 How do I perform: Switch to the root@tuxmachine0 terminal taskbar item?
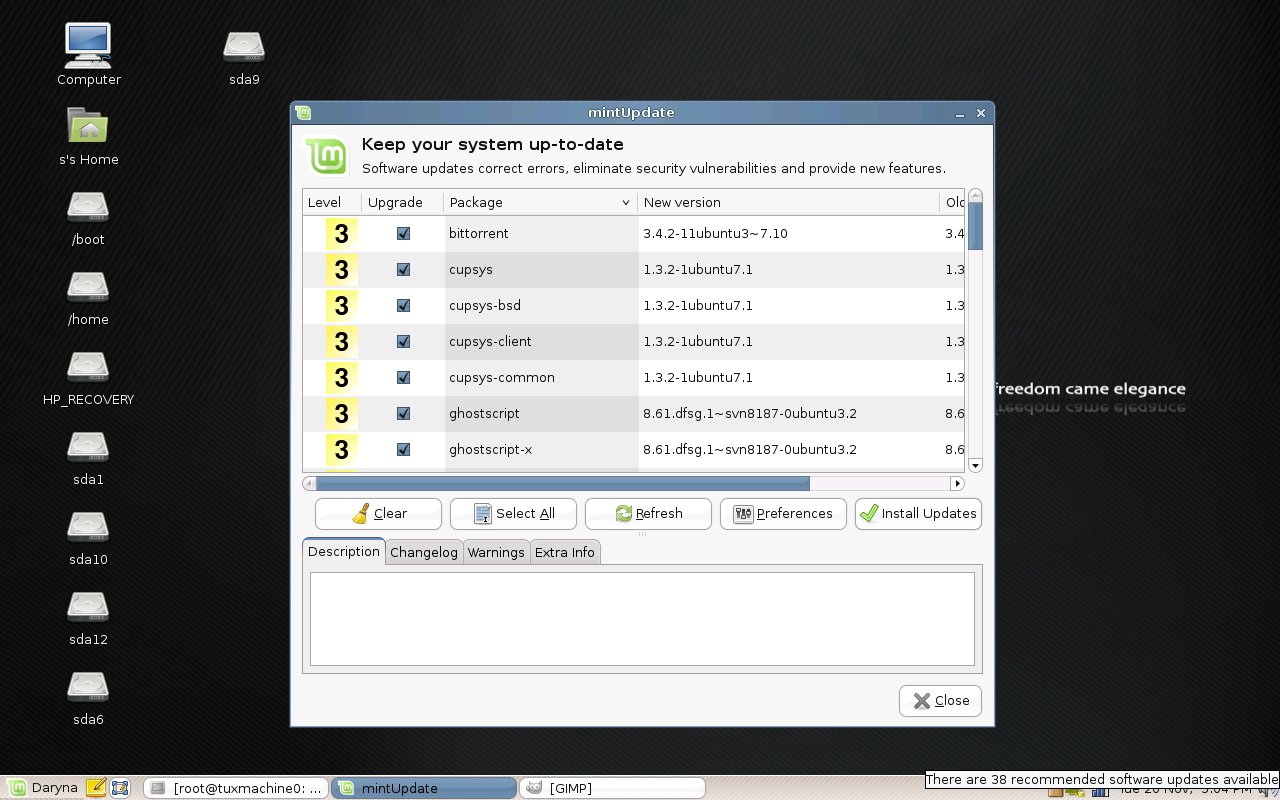click(235, 788)
